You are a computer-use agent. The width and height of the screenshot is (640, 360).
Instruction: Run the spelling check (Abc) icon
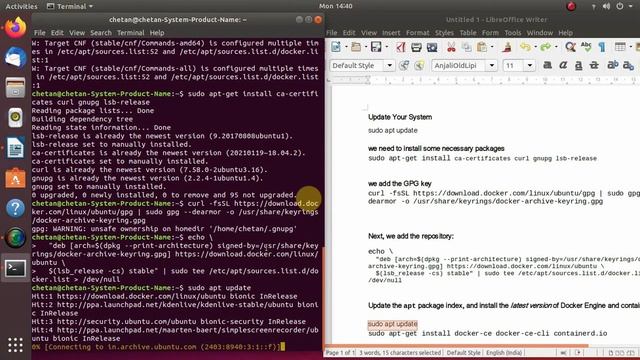(x=586, y=47)
